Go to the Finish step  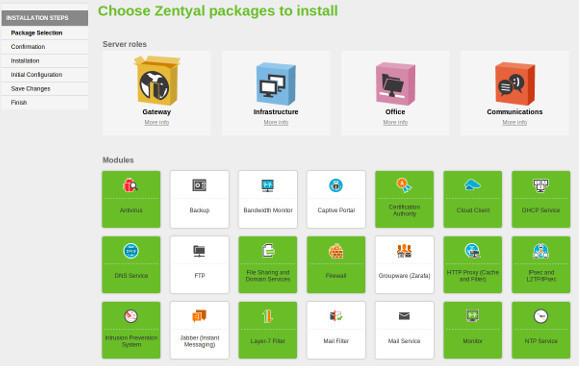tap(45, 103)
